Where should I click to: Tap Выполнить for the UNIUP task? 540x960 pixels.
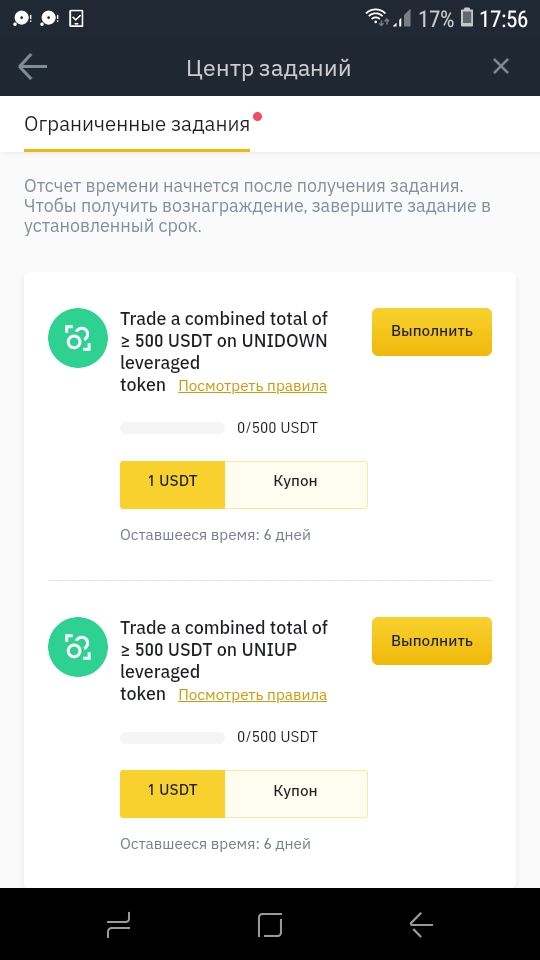pyautogui.click(x=432, y=641)
